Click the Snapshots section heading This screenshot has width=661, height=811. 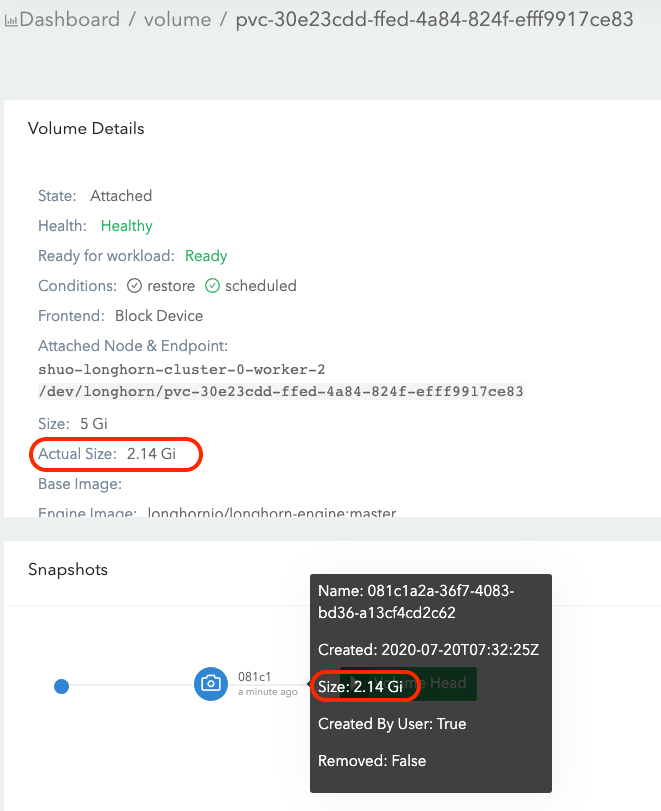coord(67,569)
